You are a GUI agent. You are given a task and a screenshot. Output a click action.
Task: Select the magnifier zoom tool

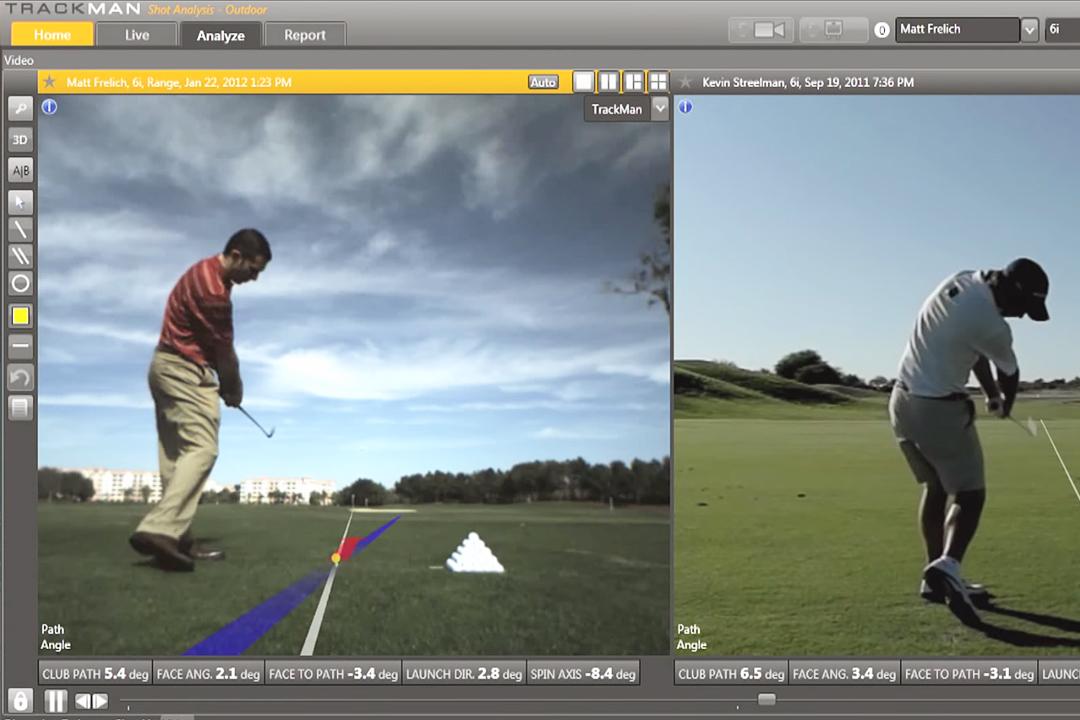pyautogui.click(x=21, y=108)
